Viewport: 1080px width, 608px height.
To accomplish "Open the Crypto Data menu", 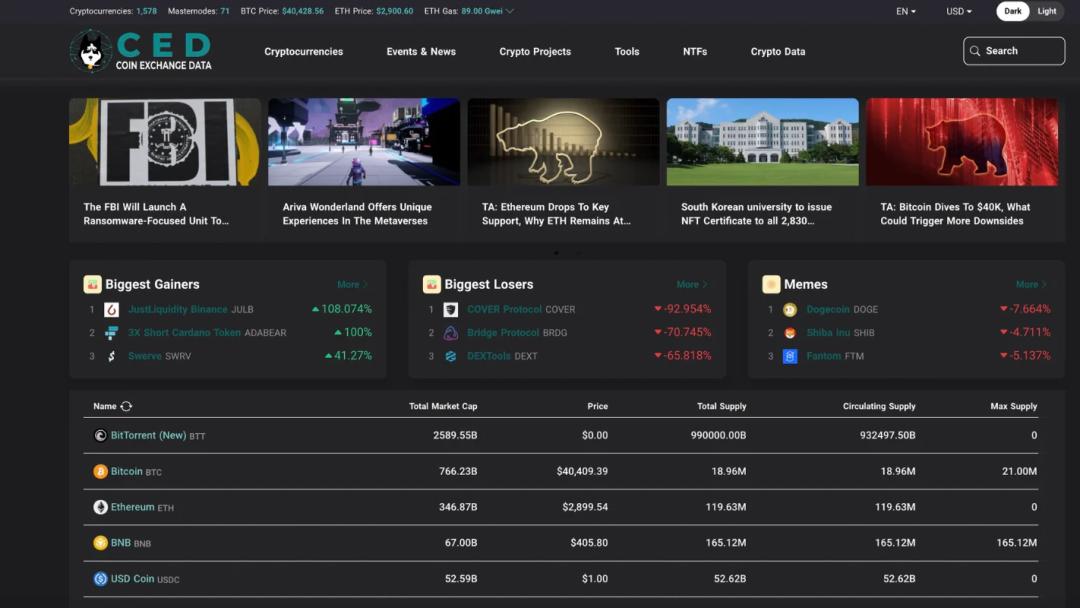I will click(x=778, y=52).
